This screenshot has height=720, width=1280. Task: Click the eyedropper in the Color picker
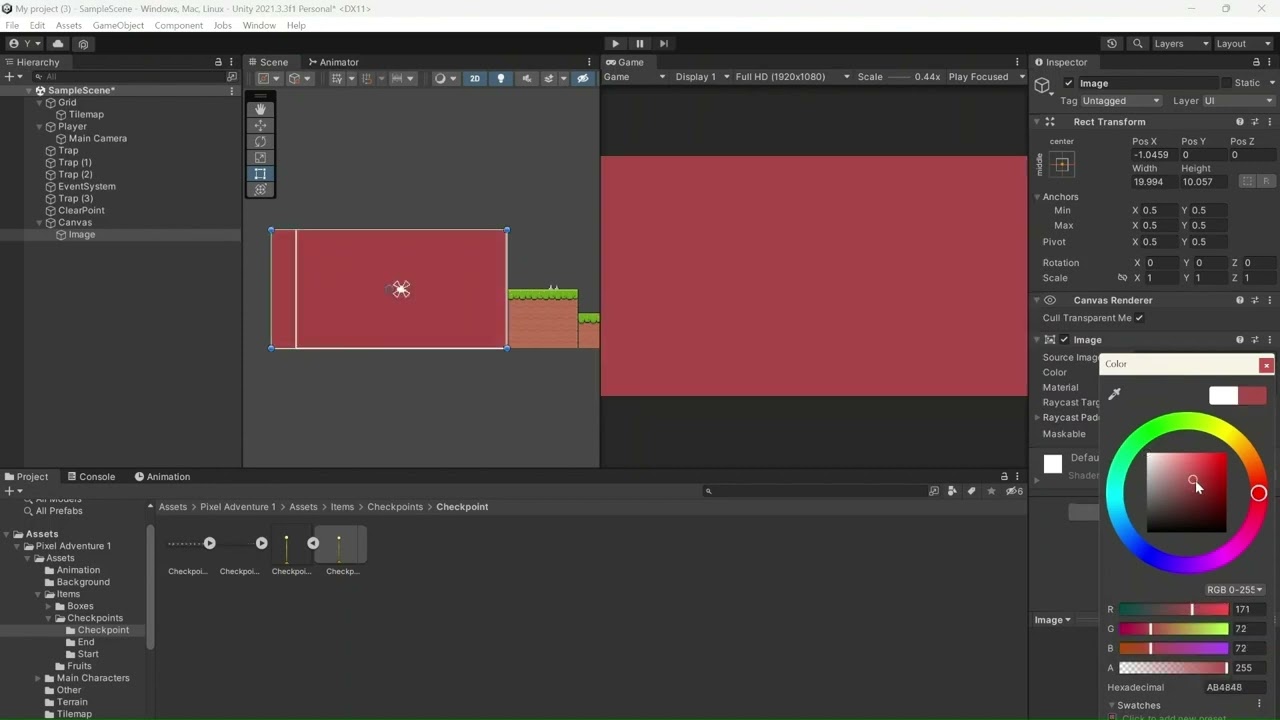tap(1114, 394)
